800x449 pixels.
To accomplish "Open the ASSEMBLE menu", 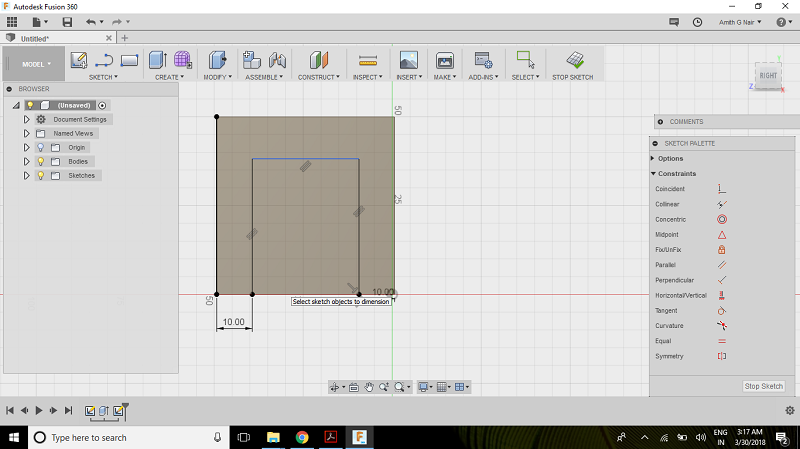I will (x=264, y=77).
